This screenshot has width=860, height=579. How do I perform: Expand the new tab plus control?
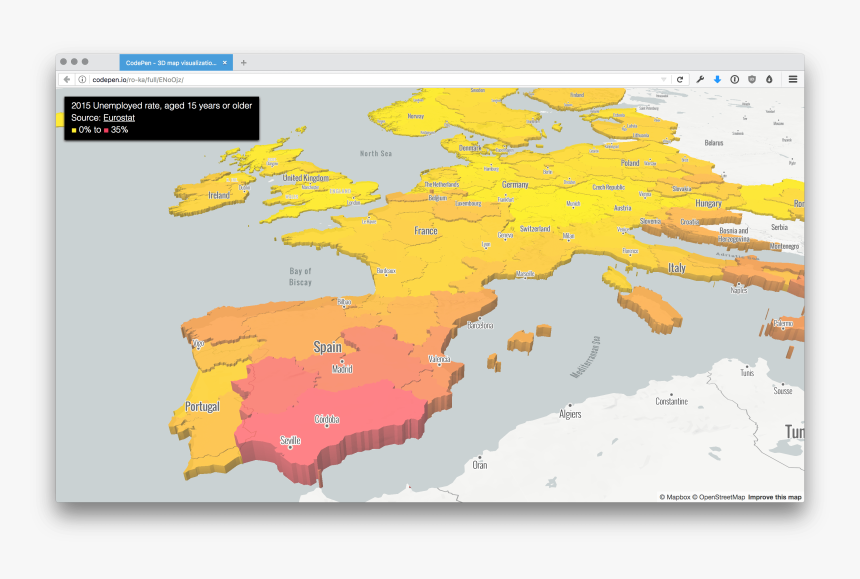point(242,61)
